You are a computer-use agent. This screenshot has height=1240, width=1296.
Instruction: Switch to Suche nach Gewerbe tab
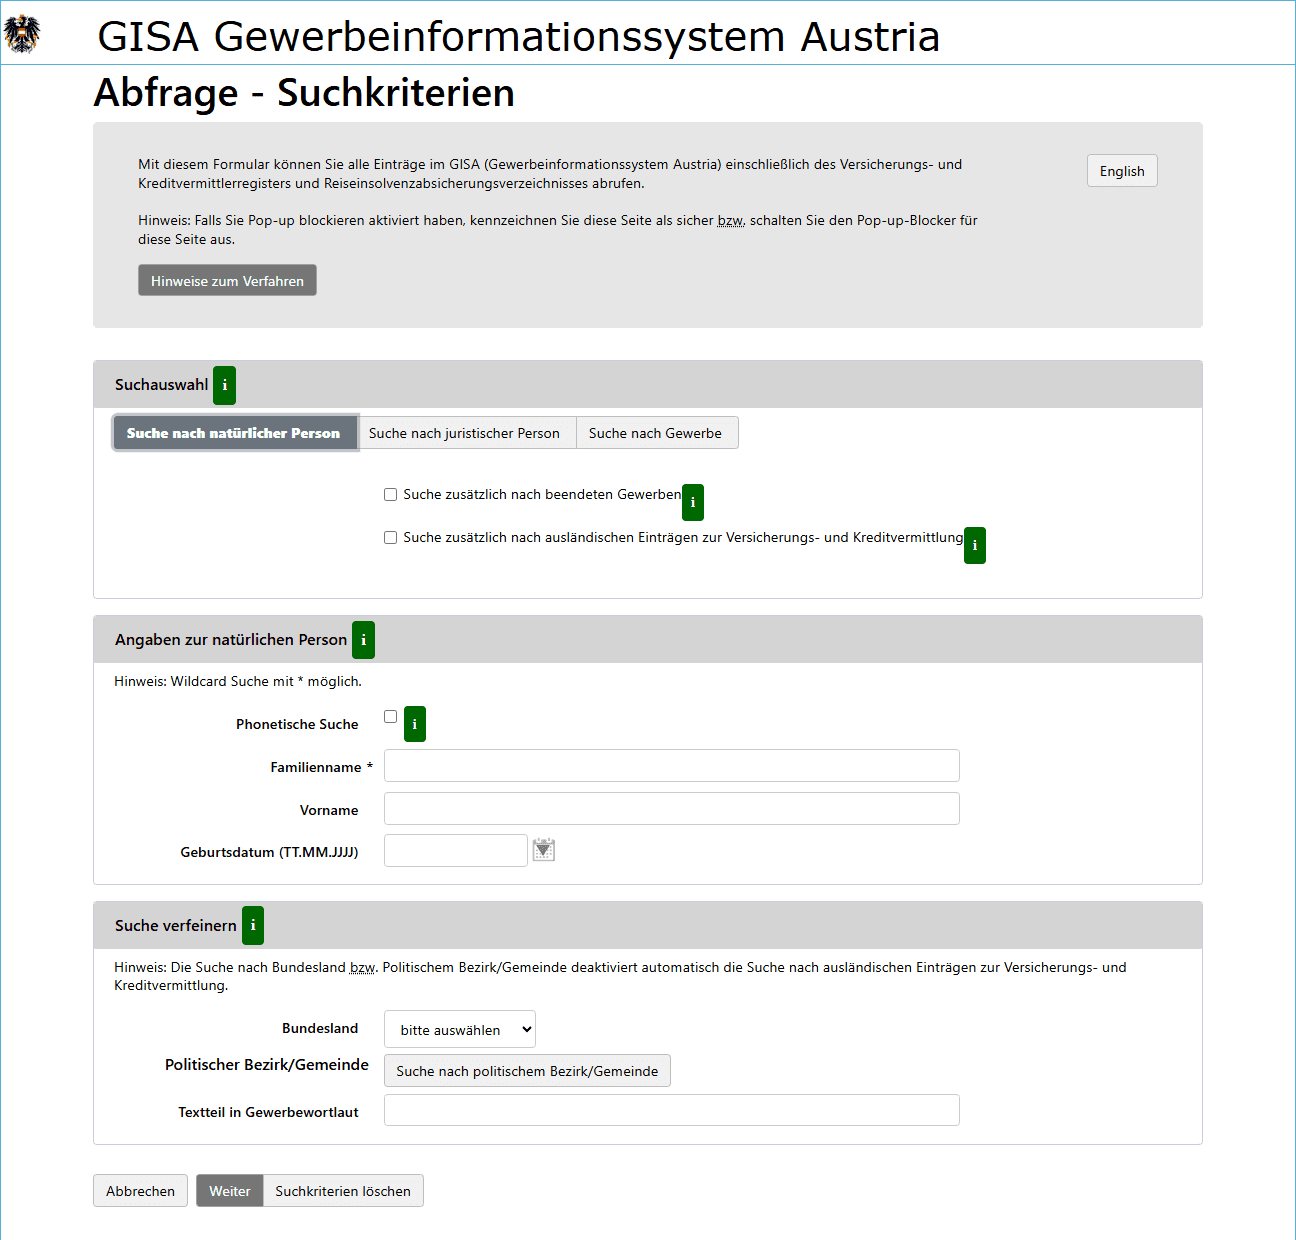656,433
